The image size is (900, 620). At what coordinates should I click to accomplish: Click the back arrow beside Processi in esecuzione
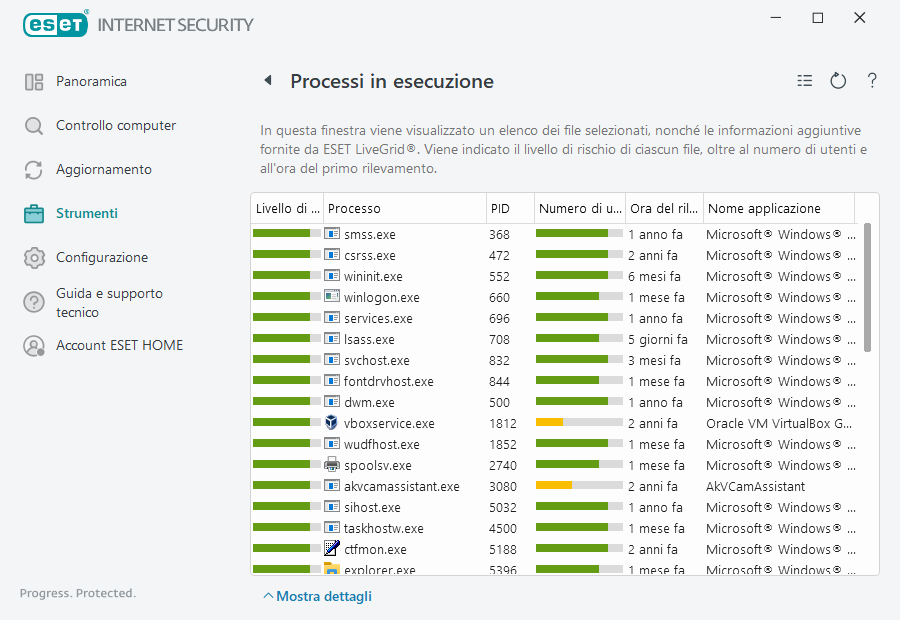[268, 81]
